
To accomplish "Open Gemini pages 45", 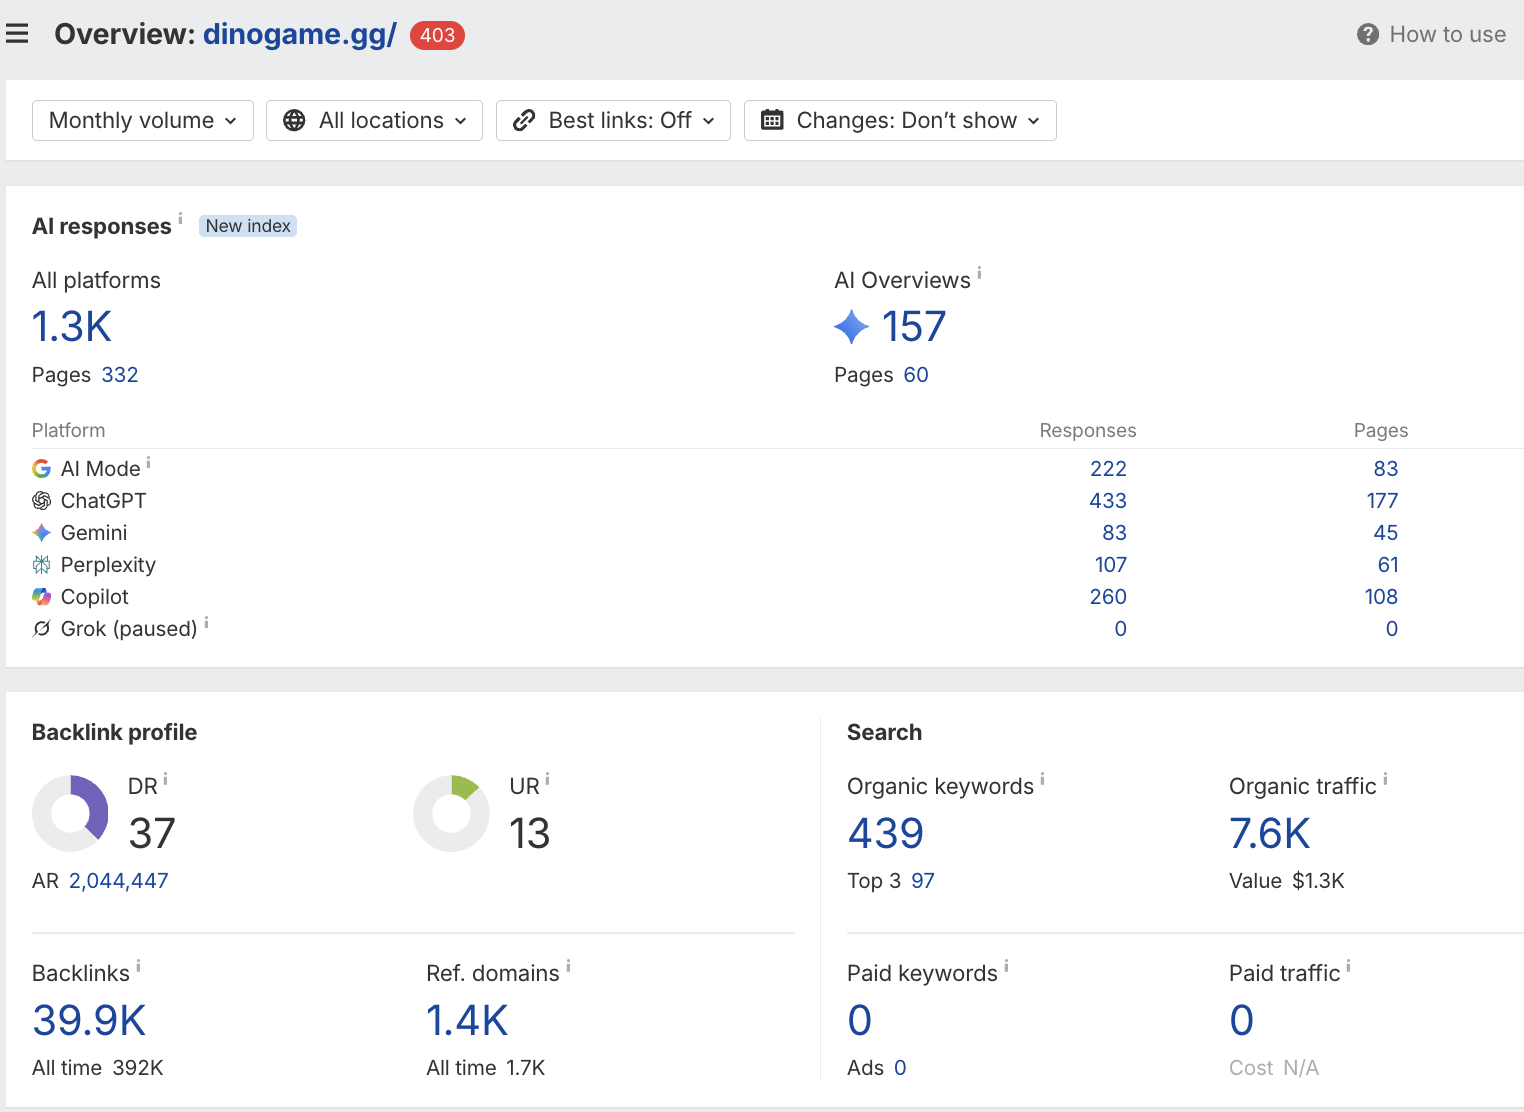I will (x=1386, y=533).
